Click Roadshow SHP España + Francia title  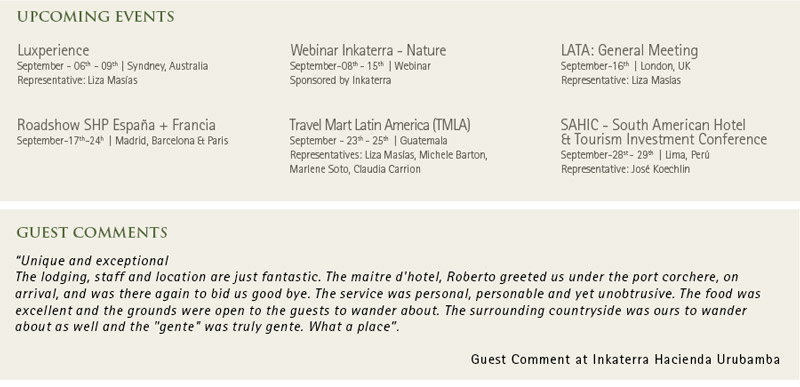[116, 125]
